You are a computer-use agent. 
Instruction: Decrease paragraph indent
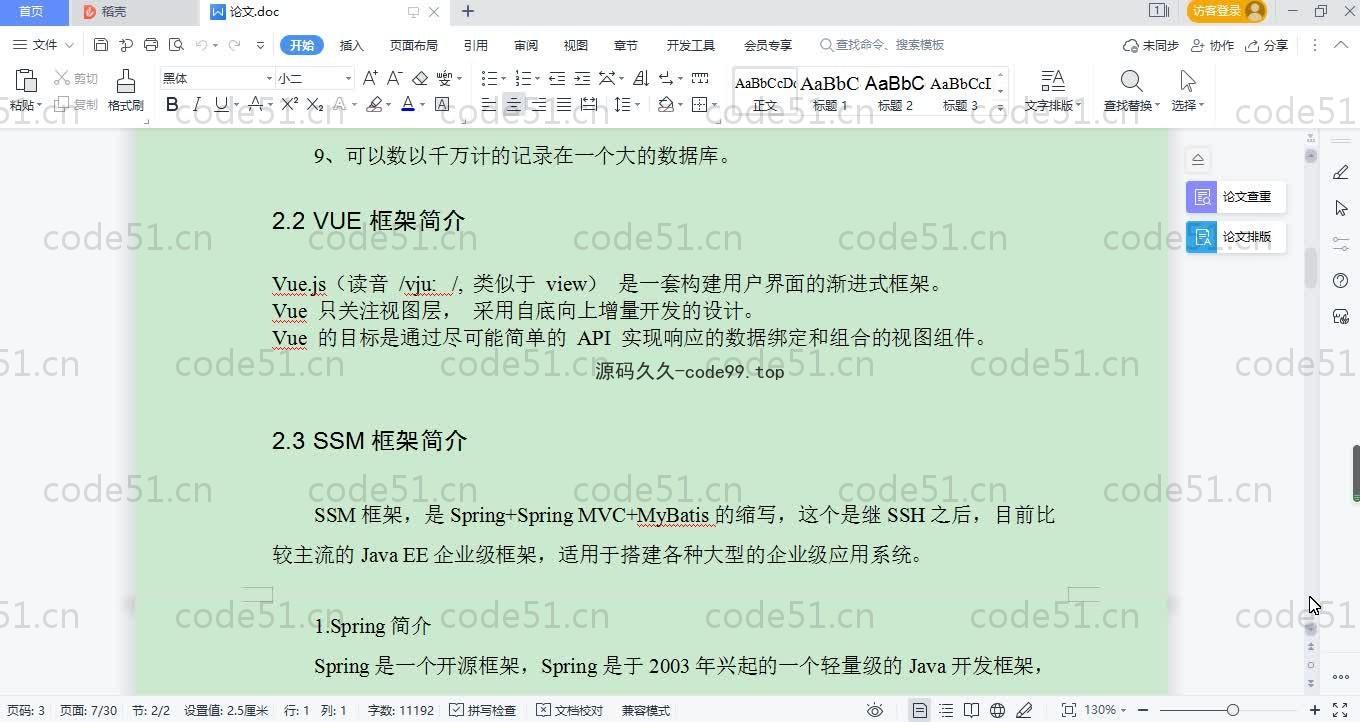tap(557, 78)
